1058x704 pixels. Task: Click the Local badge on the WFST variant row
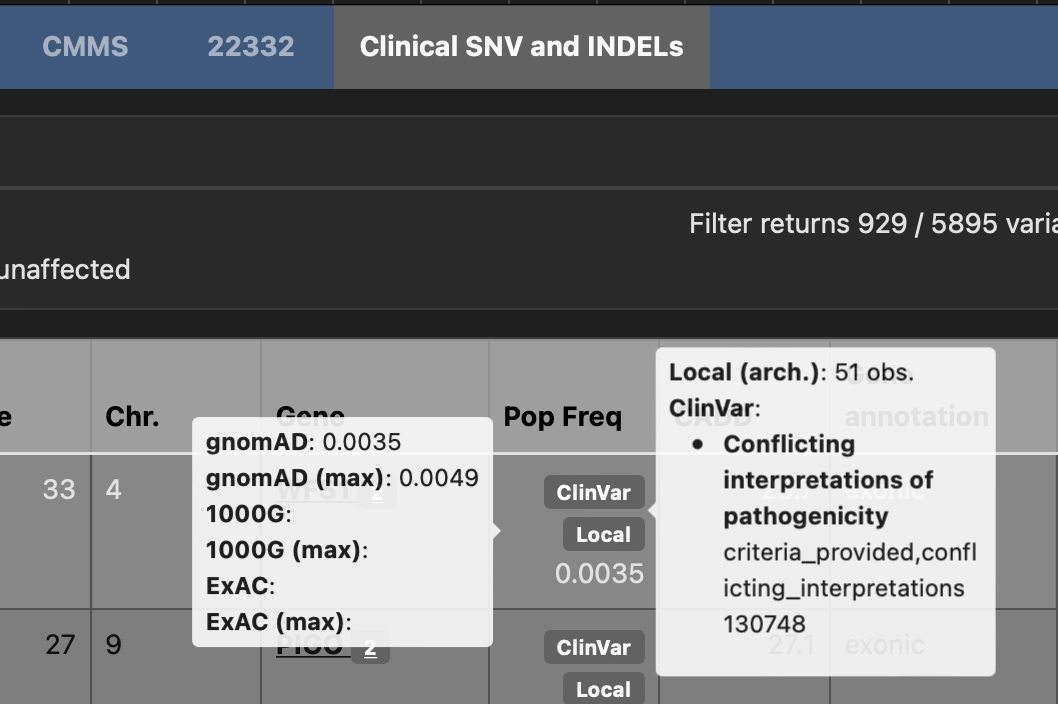(x=603, y=534)
